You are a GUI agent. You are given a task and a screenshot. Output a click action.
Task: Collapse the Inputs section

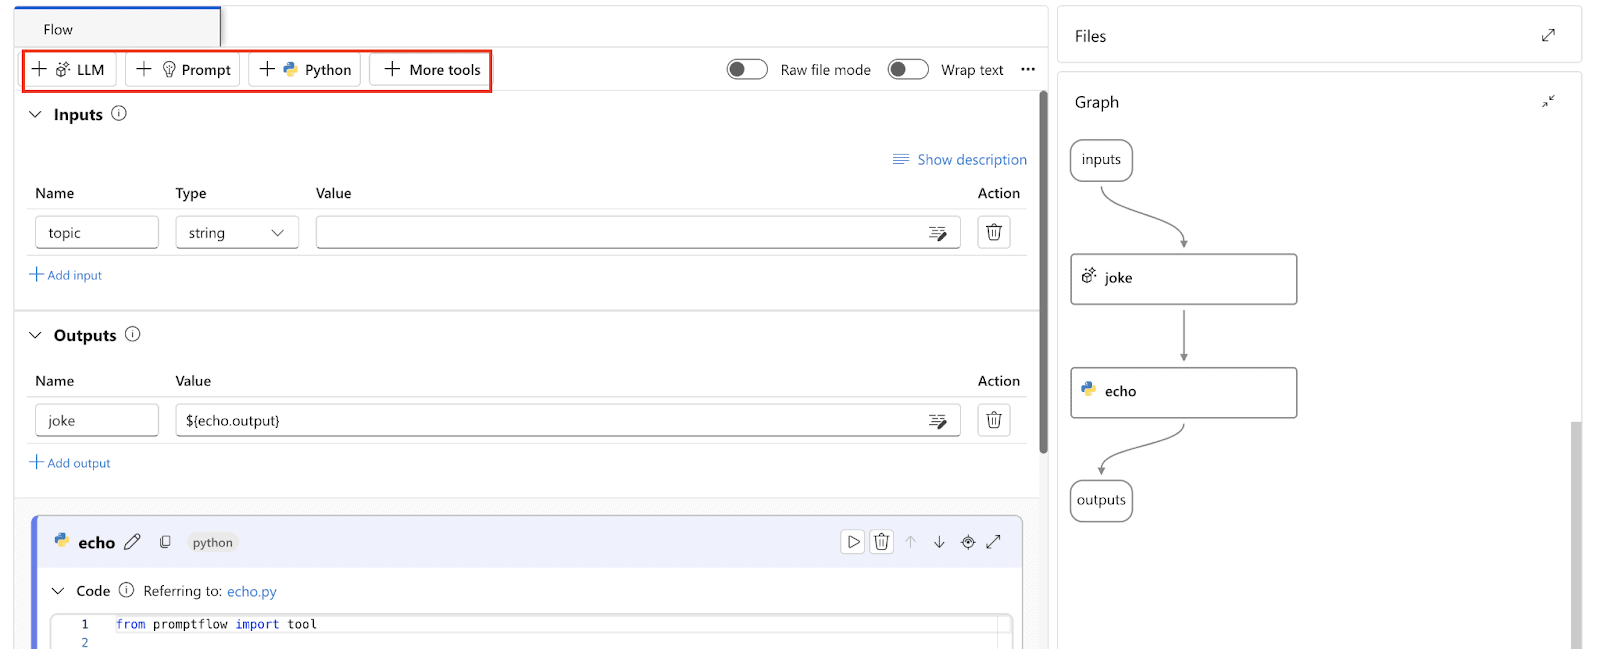tap(36, 114)
